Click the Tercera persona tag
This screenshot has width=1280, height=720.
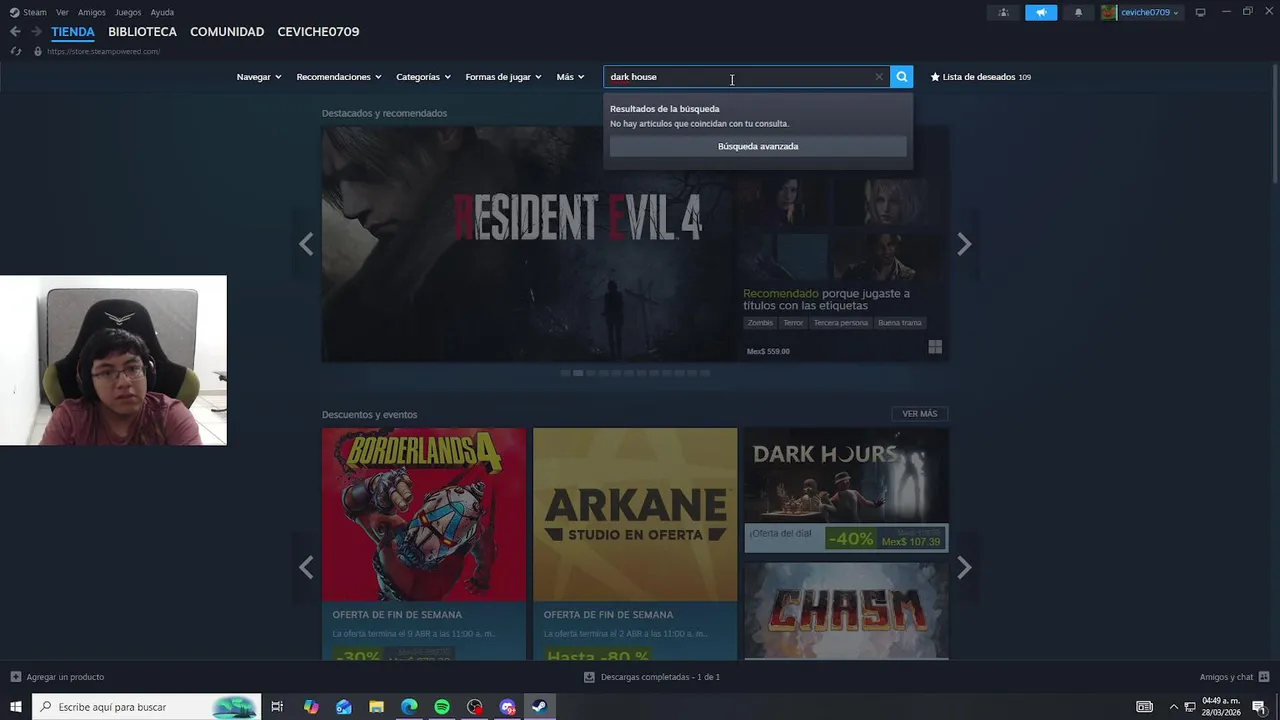click(x=841, y=323)
